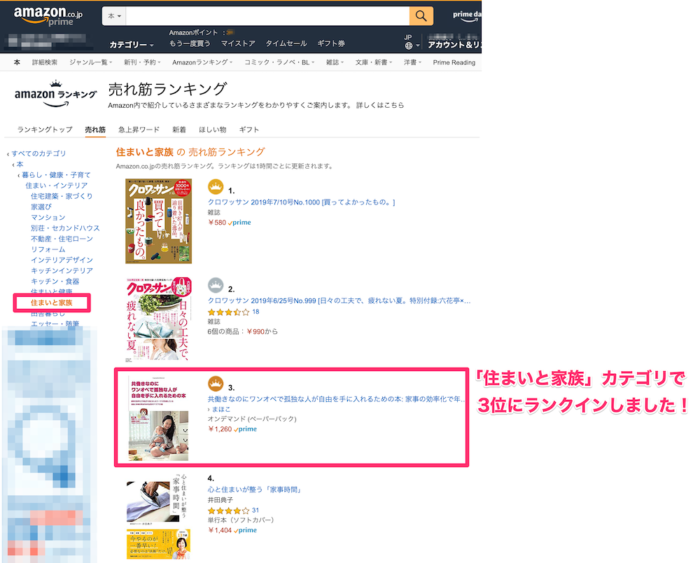The image size is (700, 563).
Task: Open the 心と住まいが整う「家事時間」 title link
Action: pyautogui.click(x=254, y=490)
